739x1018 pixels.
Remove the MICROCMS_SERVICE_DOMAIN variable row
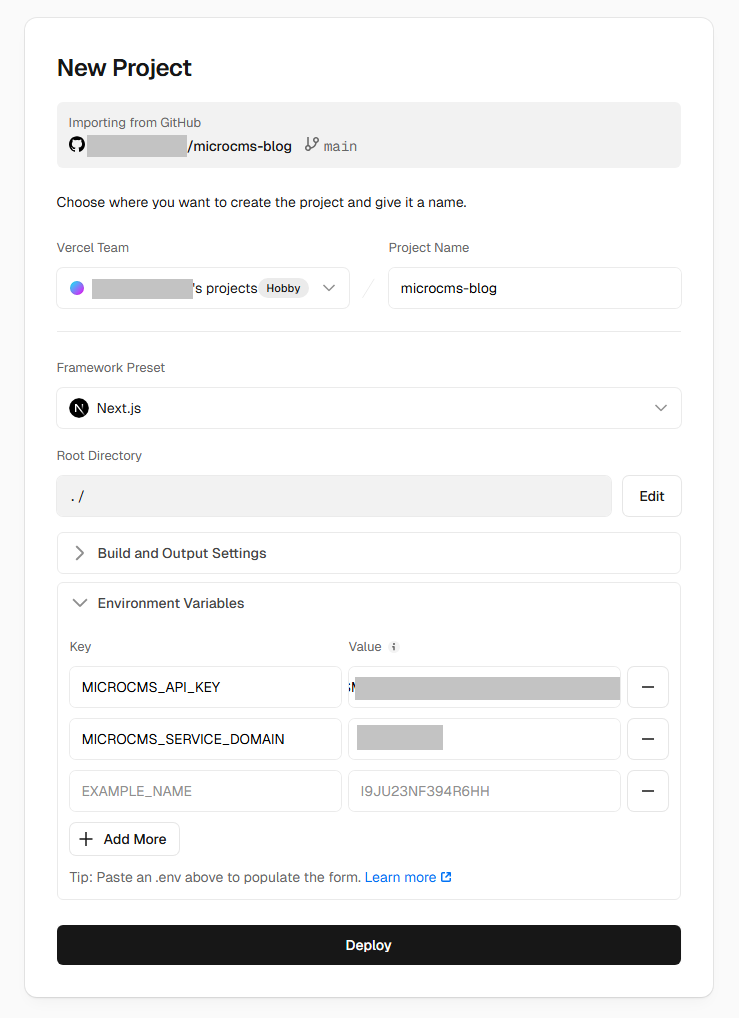coord(647,739)
